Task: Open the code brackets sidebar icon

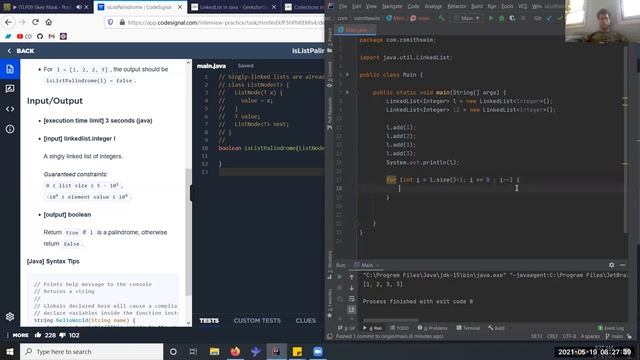Action: coord(10,109)
